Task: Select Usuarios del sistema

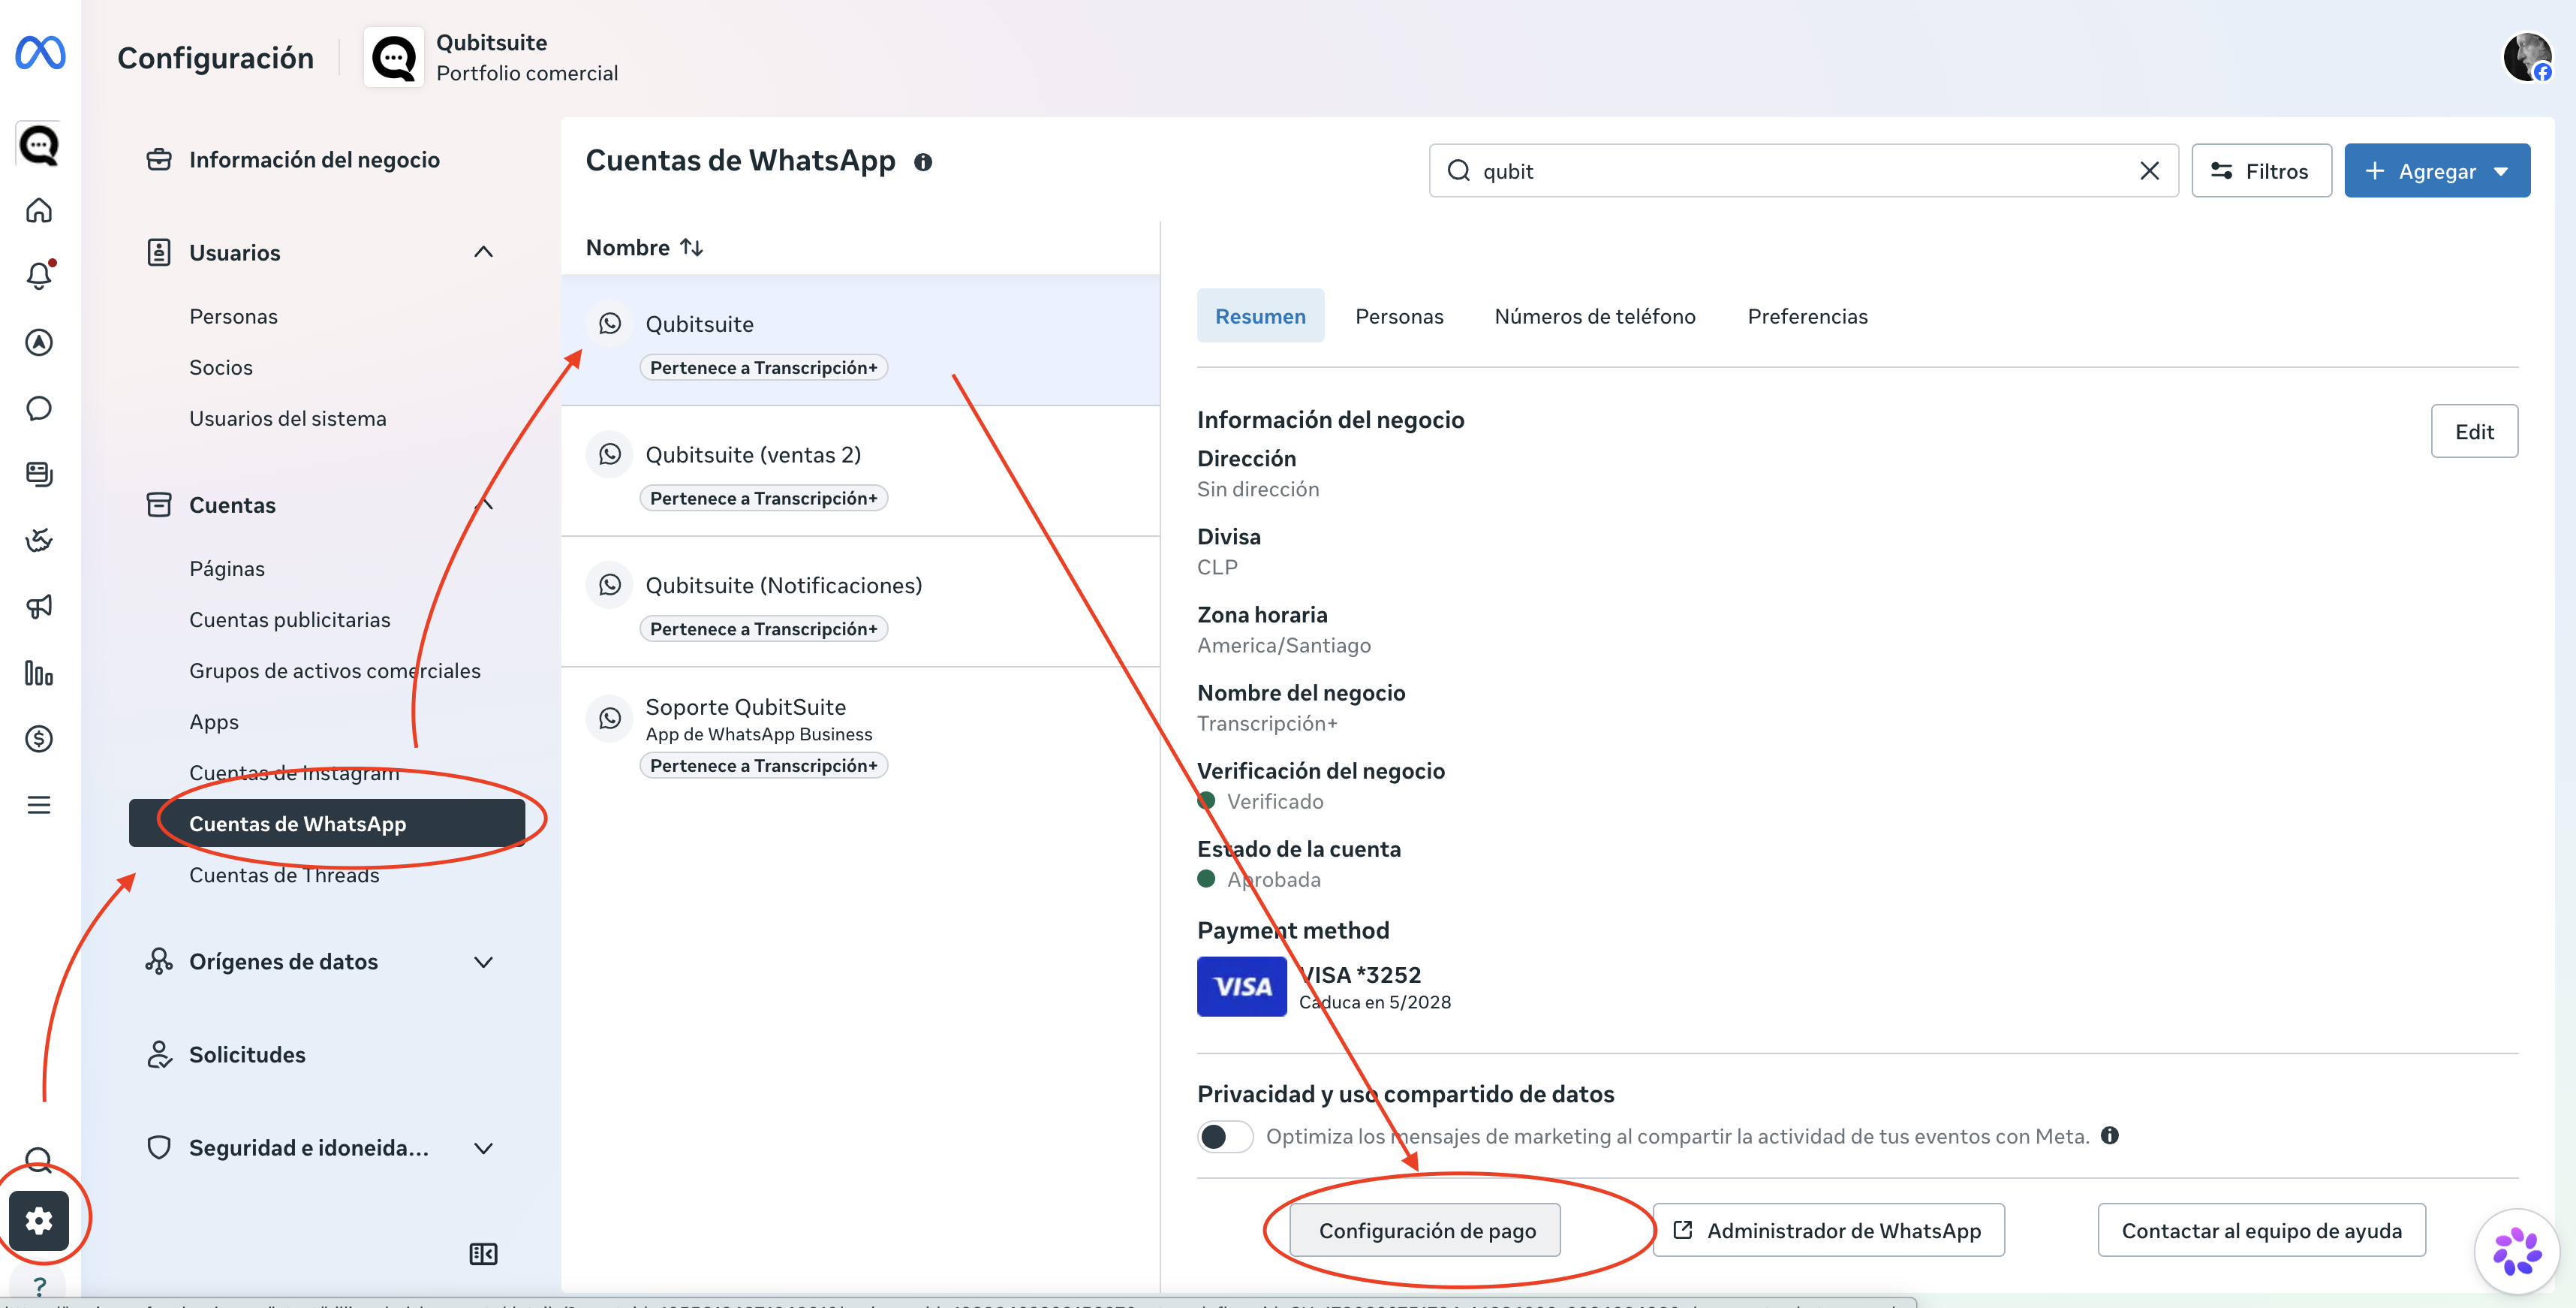Action: tap(287, 418)
